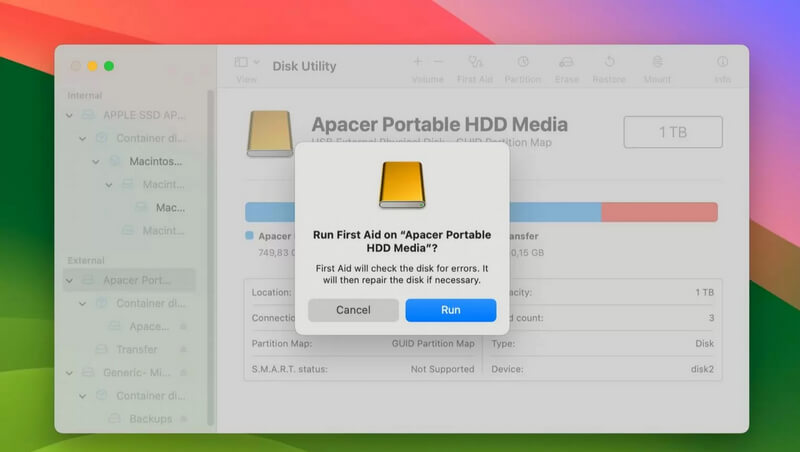Screen dimensions: 800x452
Task: Cancel the First Aid dialog
Action: 353,310
